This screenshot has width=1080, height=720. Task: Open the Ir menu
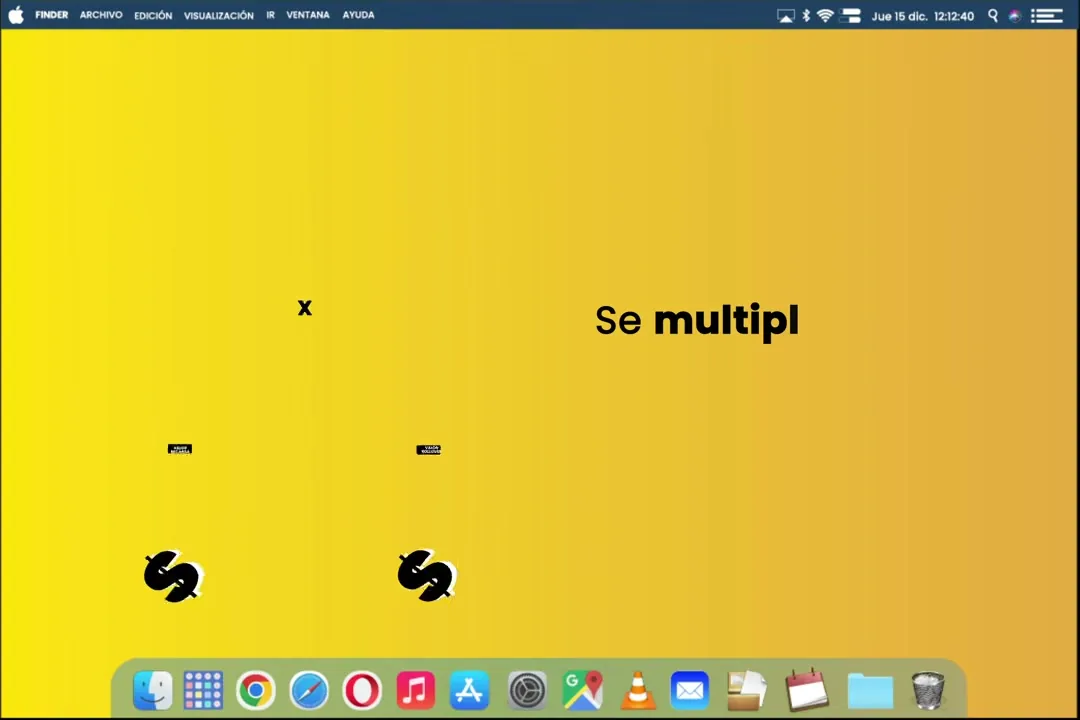point(271,14)
